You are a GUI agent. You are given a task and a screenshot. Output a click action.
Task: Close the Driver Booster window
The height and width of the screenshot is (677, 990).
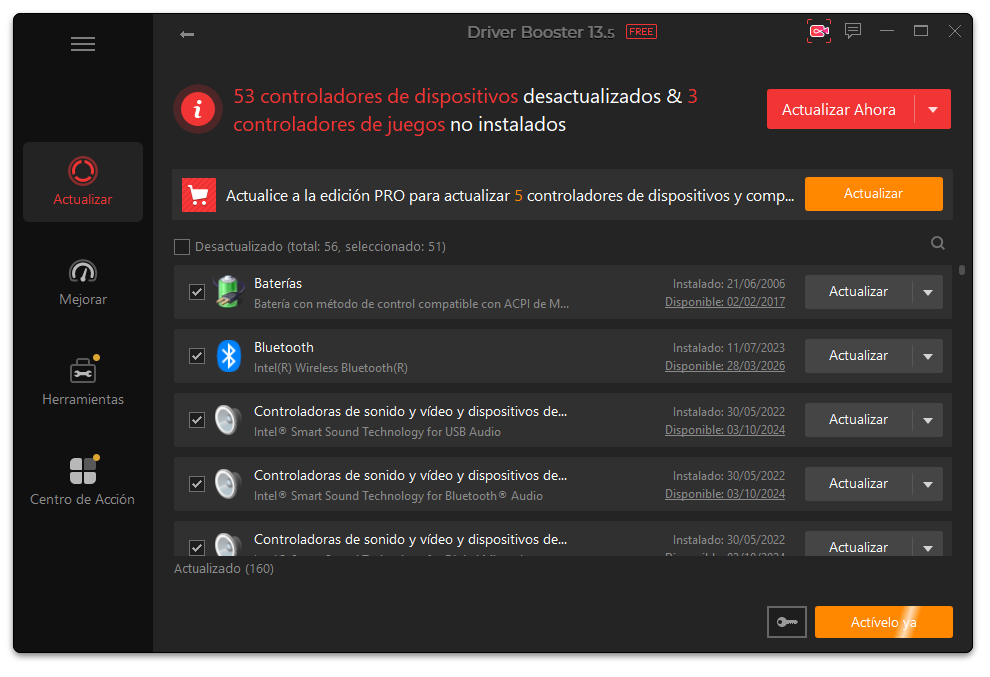pos(955,31)
